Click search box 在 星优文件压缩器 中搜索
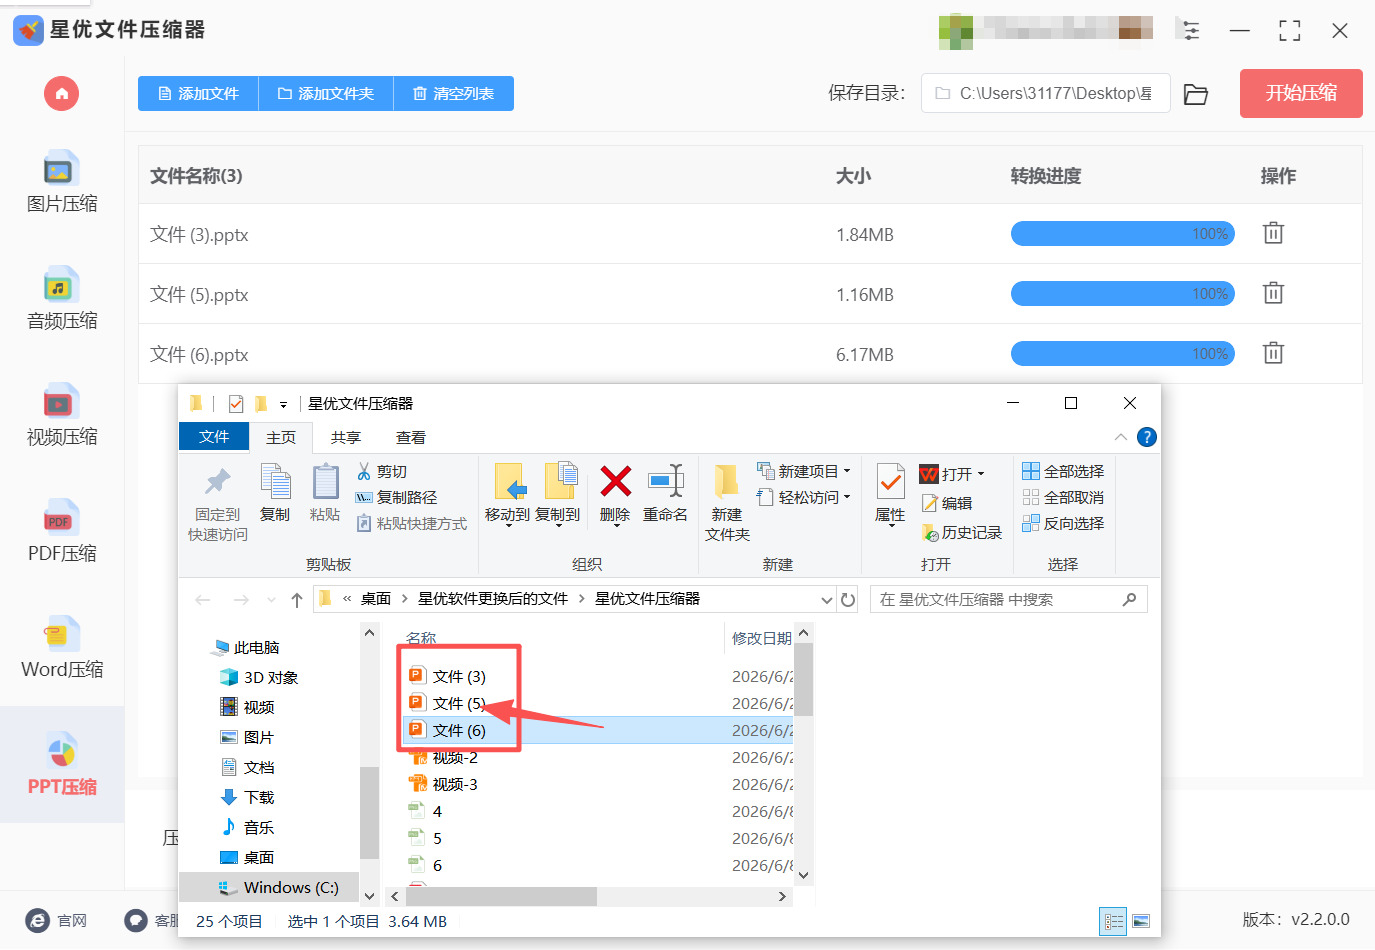 coord(1008,599)
